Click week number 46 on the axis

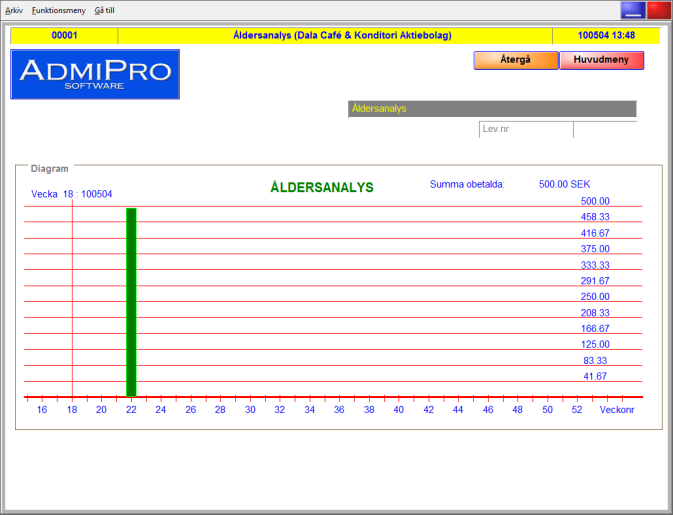click(488, 410)
